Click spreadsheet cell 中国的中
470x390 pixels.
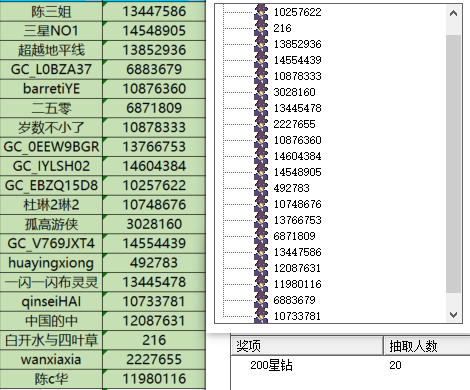click(51, 321)
